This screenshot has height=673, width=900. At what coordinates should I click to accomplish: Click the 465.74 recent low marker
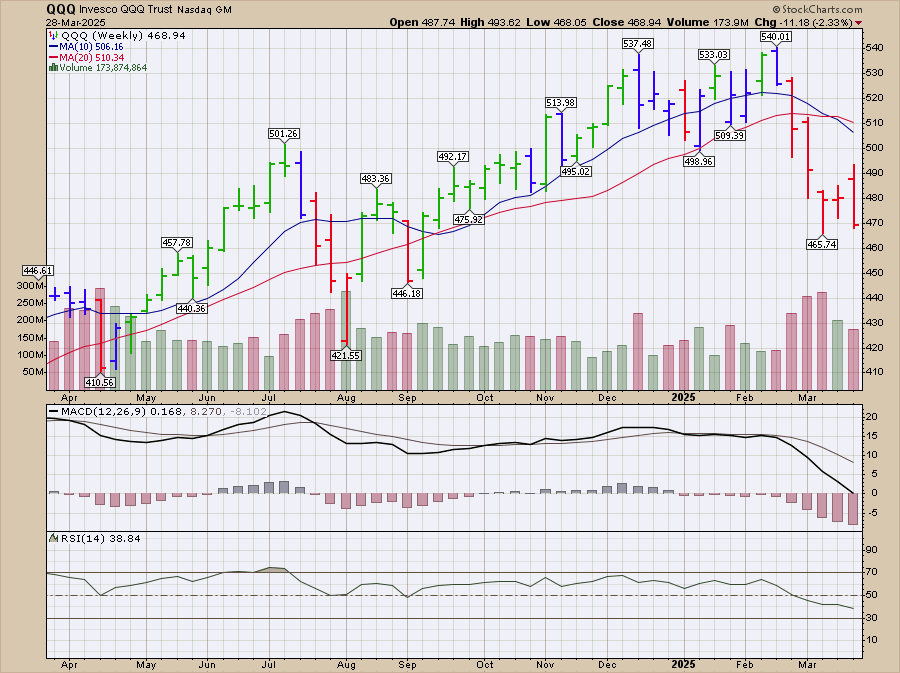tap(826, 244)
